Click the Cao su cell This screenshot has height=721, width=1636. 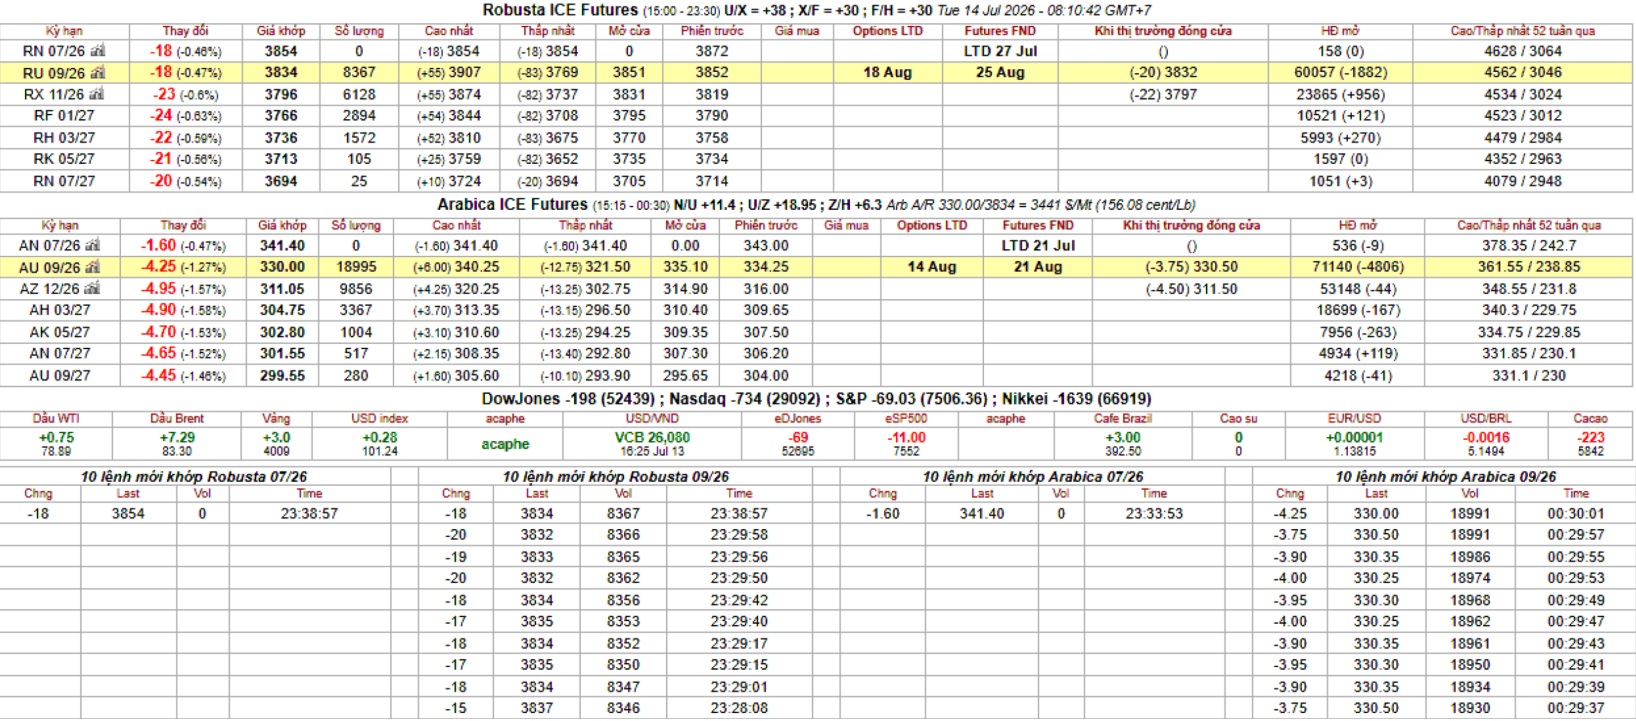point(1238,443)
